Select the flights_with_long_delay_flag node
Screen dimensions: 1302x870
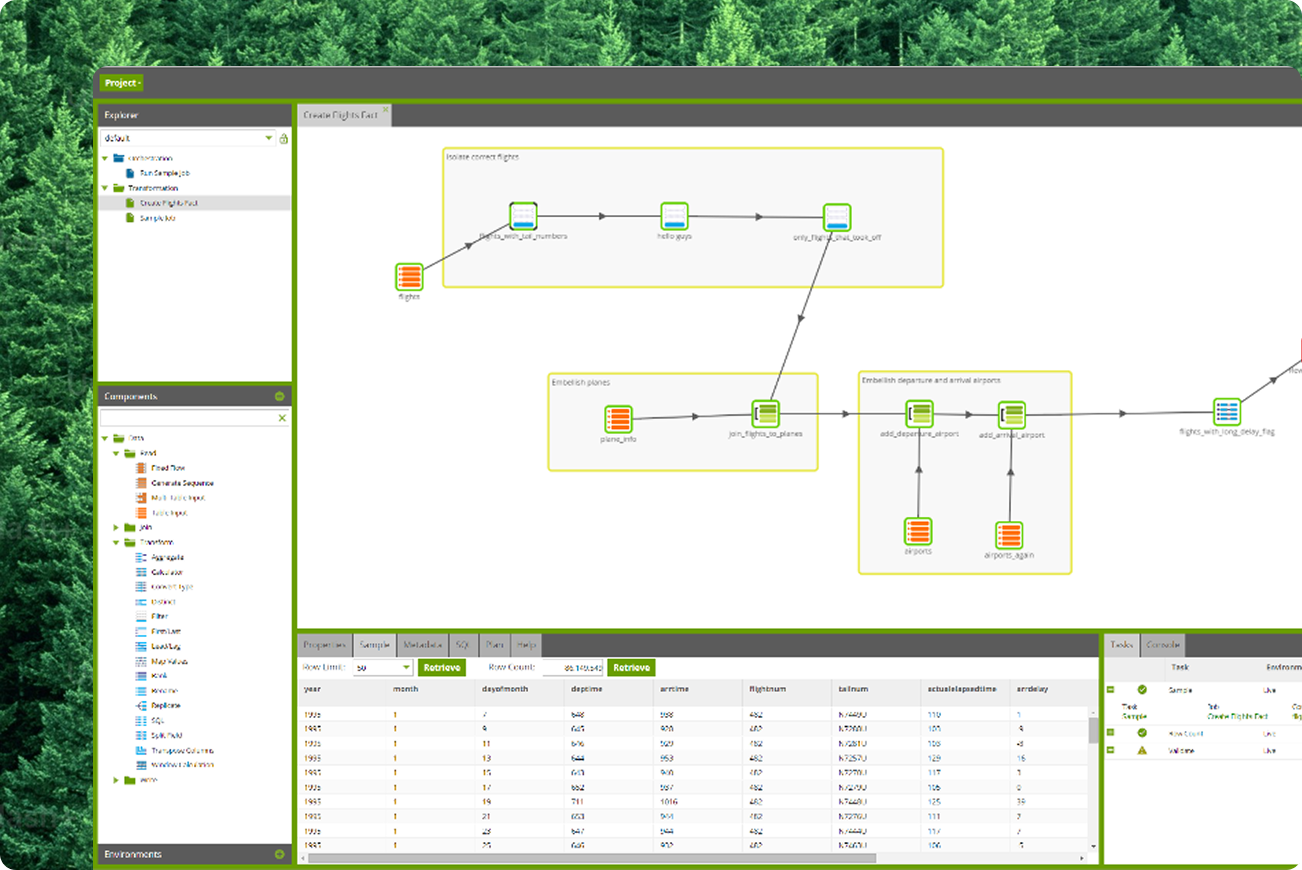(1227, 411)
